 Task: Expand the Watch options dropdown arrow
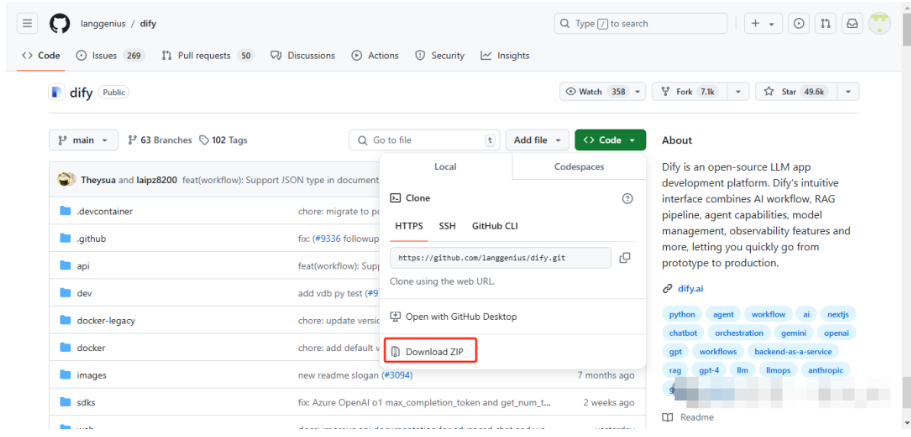pos(639,92)
